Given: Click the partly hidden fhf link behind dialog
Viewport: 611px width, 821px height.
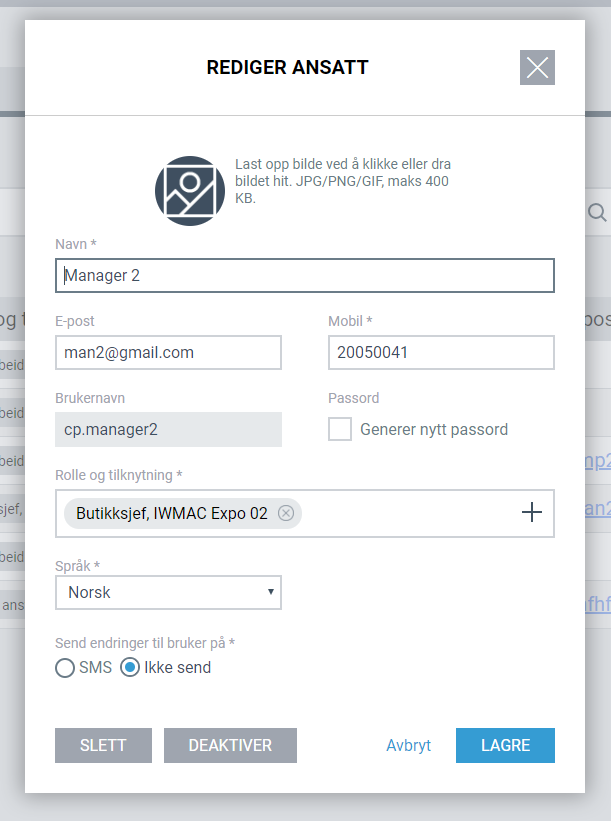Looking at the screenshot, I should coord(598,604).
